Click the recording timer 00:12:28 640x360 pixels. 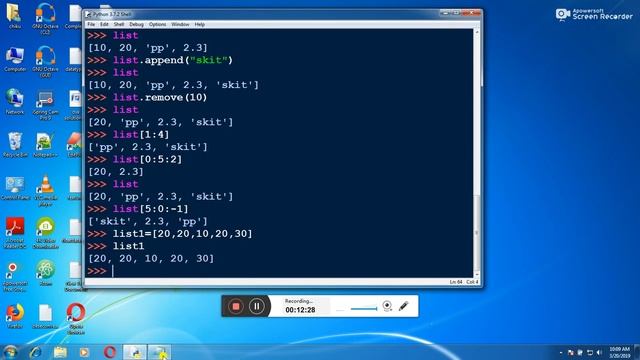[300, 310]
